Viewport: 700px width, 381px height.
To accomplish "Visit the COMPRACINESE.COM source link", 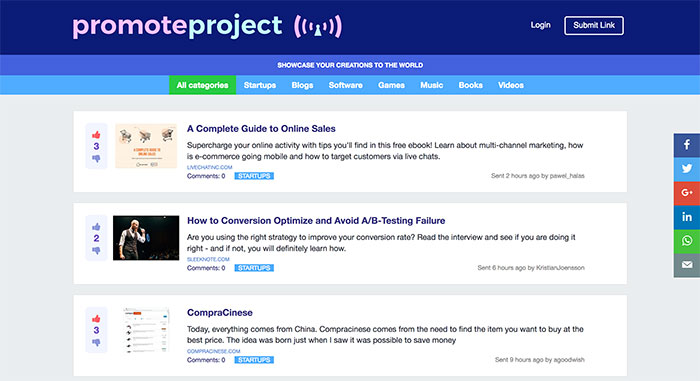I will [x=213, y=351].
